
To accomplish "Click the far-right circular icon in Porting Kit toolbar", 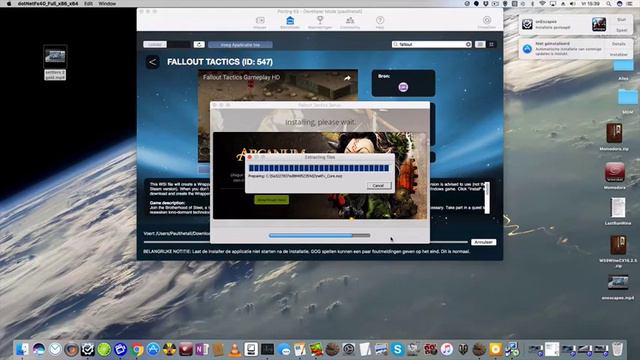I will (x=487, y=20).
